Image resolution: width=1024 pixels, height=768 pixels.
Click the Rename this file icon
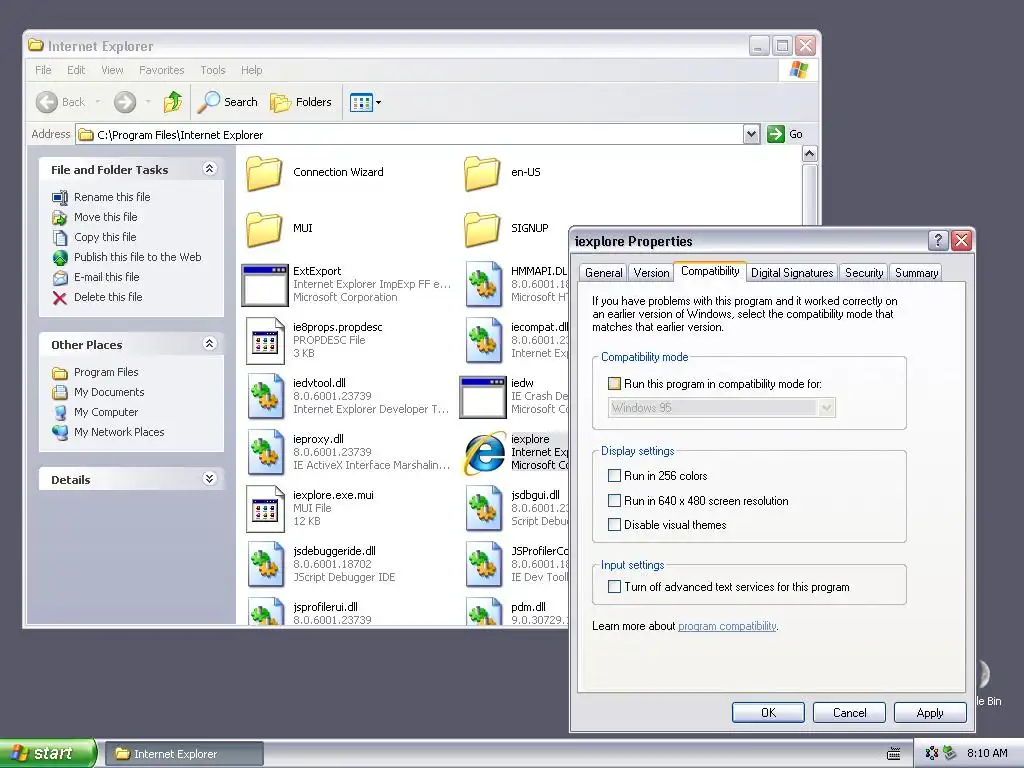(x=59, y=197)
